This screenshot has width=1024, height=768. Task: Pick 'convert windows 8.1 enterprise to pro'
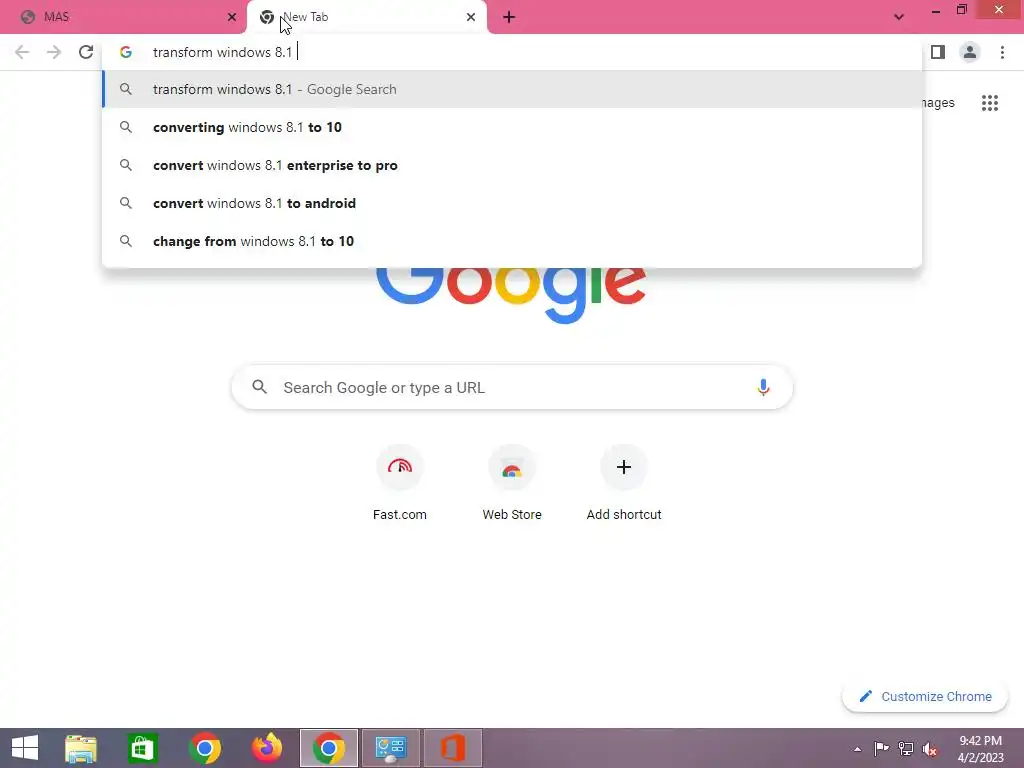pos(513,165)
